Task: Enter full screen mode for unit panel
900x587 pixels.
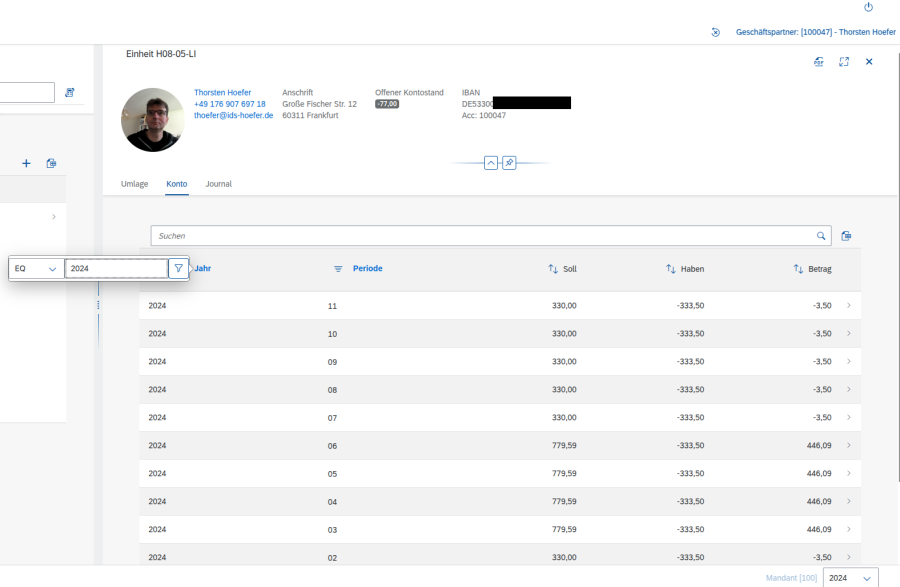Action: pyautogui.click(x=844, y=61)
